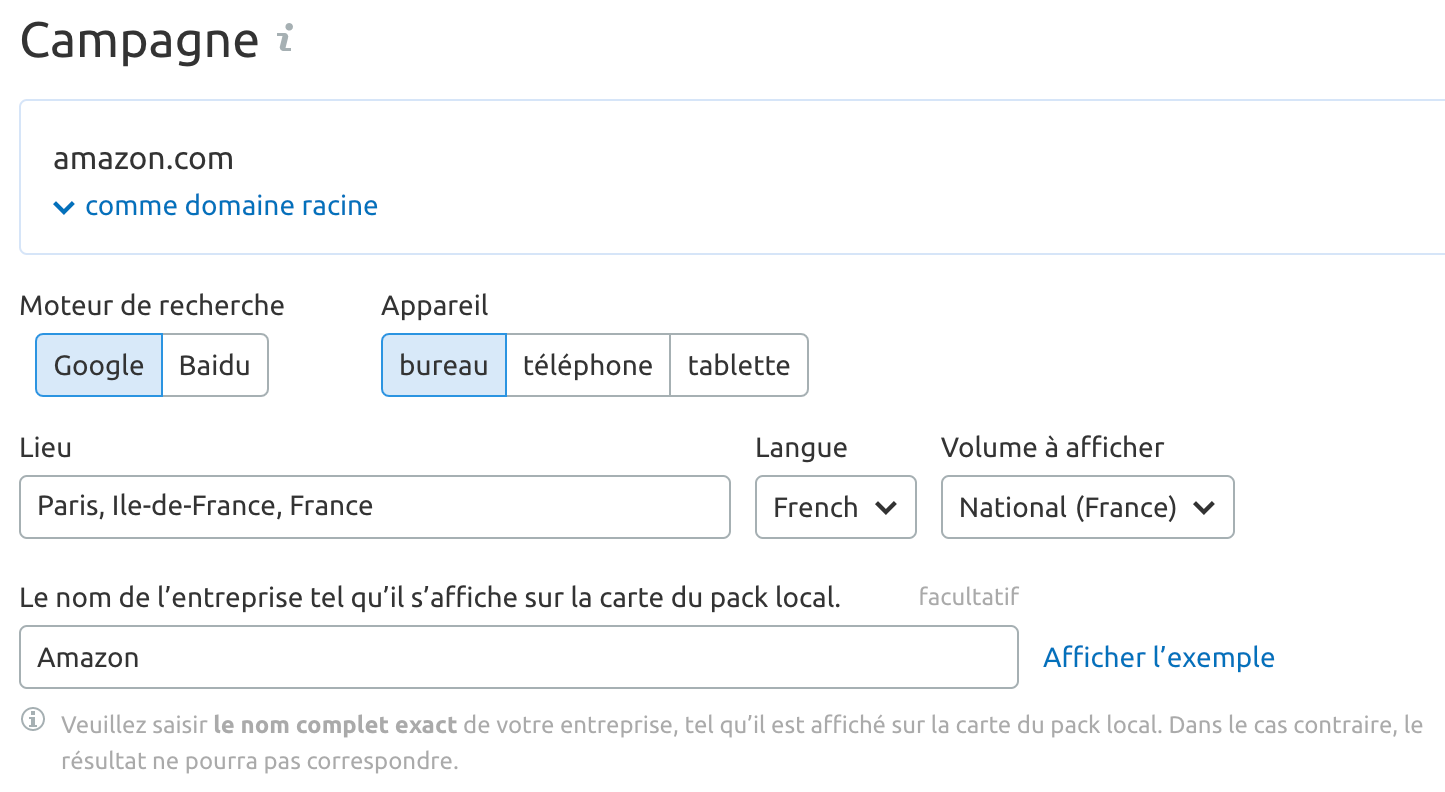Click the Campagne heading text
The image size is (1445, 792).
(x=139, y=41)
